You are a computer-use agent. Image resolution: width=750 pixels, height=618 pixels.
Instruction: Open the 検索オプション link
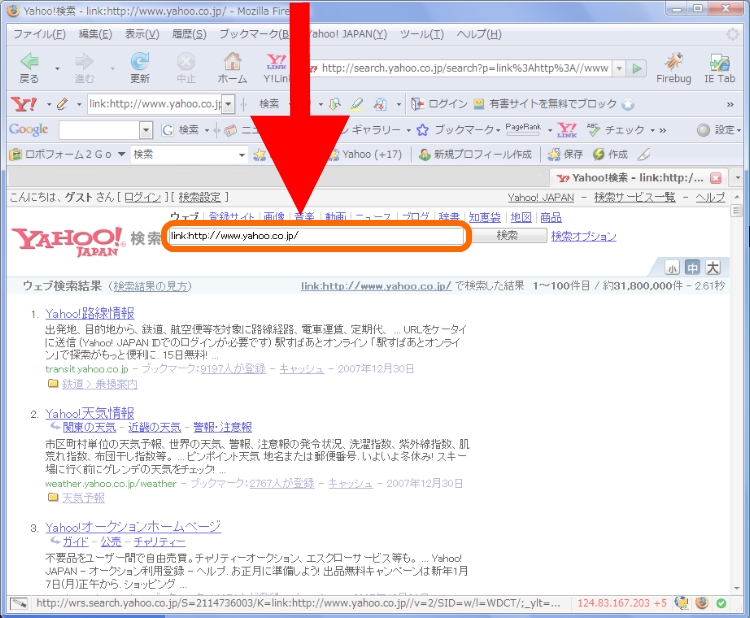(x=584, y=236)
